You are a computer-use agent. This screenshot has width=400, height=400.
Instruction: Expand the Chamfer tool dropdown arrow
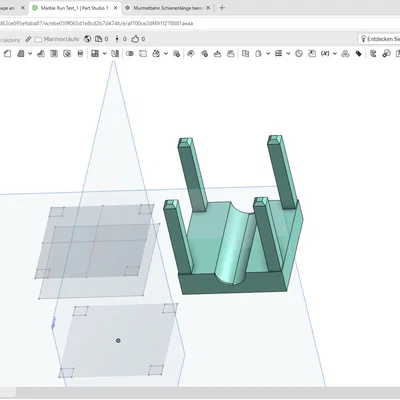point(30,54)
